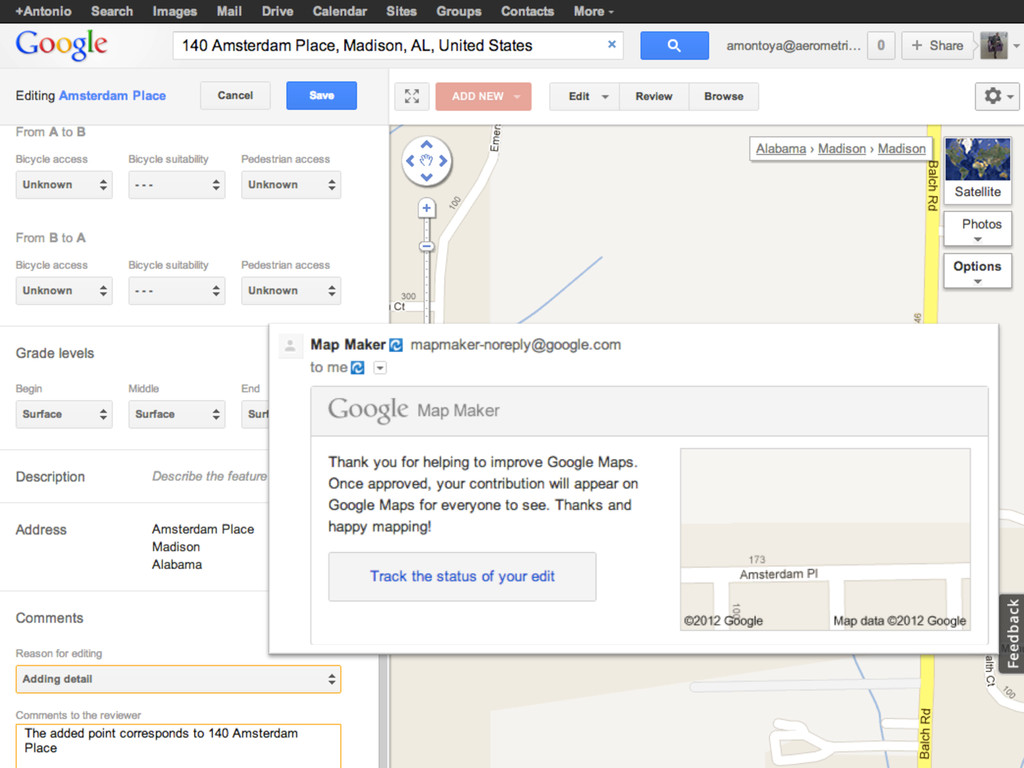Click the last Madison breadcrumb link
This screenshot has width=1024, height=768.
[901, 149]
